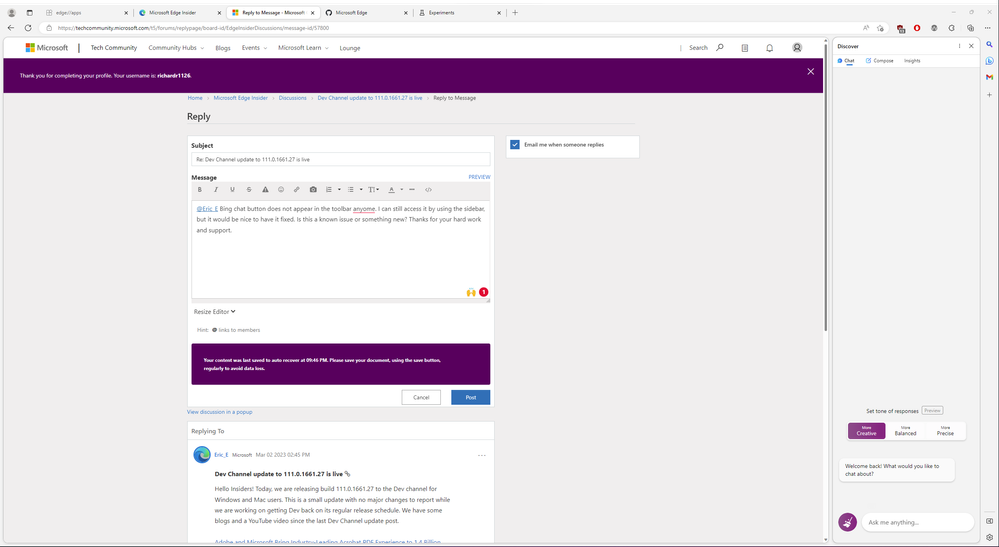Image resolution: width=999 pixels, height=547 pixels.
Task: Refresh the page
Action: 28,28
